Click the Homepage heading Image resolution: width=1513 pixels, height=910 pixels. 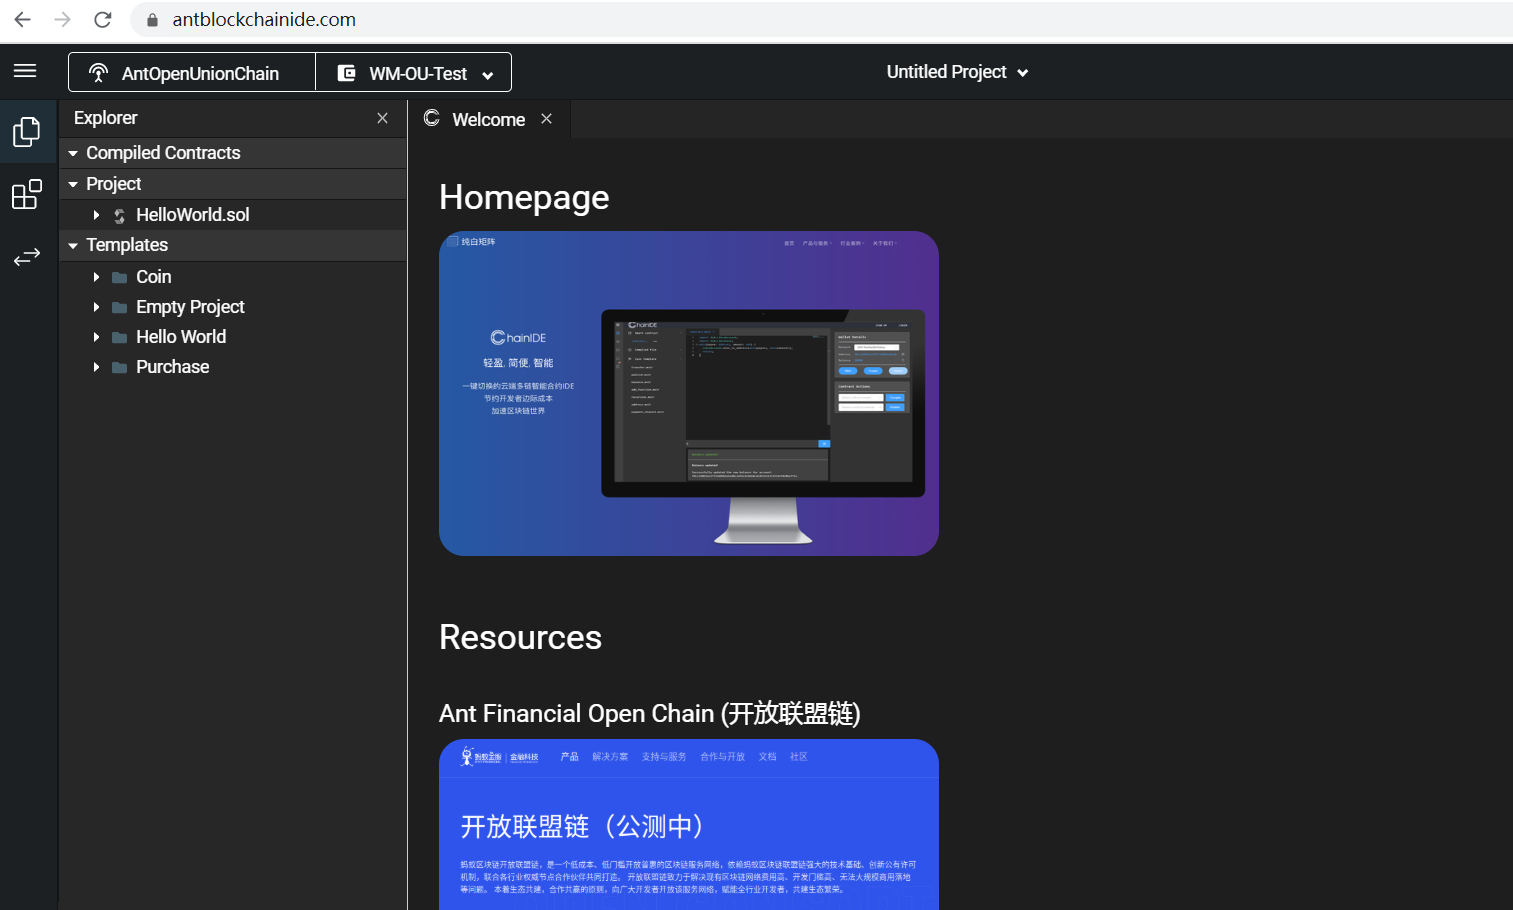coord(524,197)
